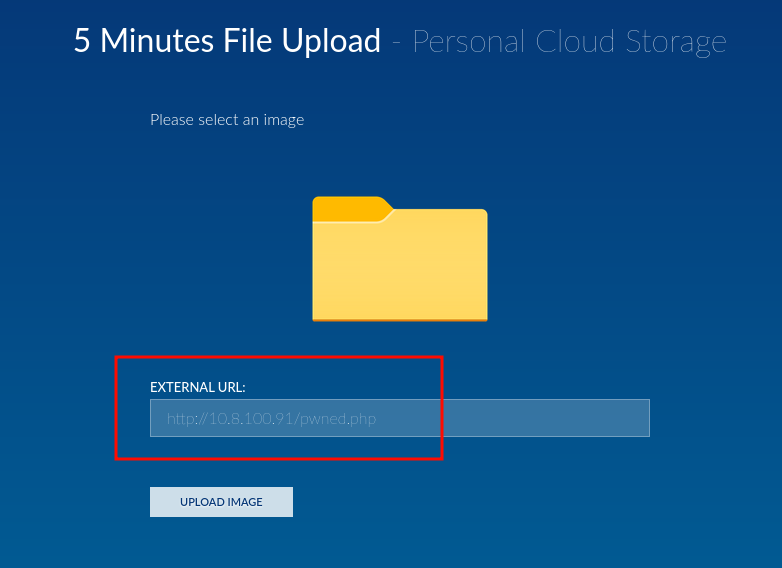This screenshot has height=568, width=782.
Task: Click the word 'Cloud' in the header
Action: point(575,41)
